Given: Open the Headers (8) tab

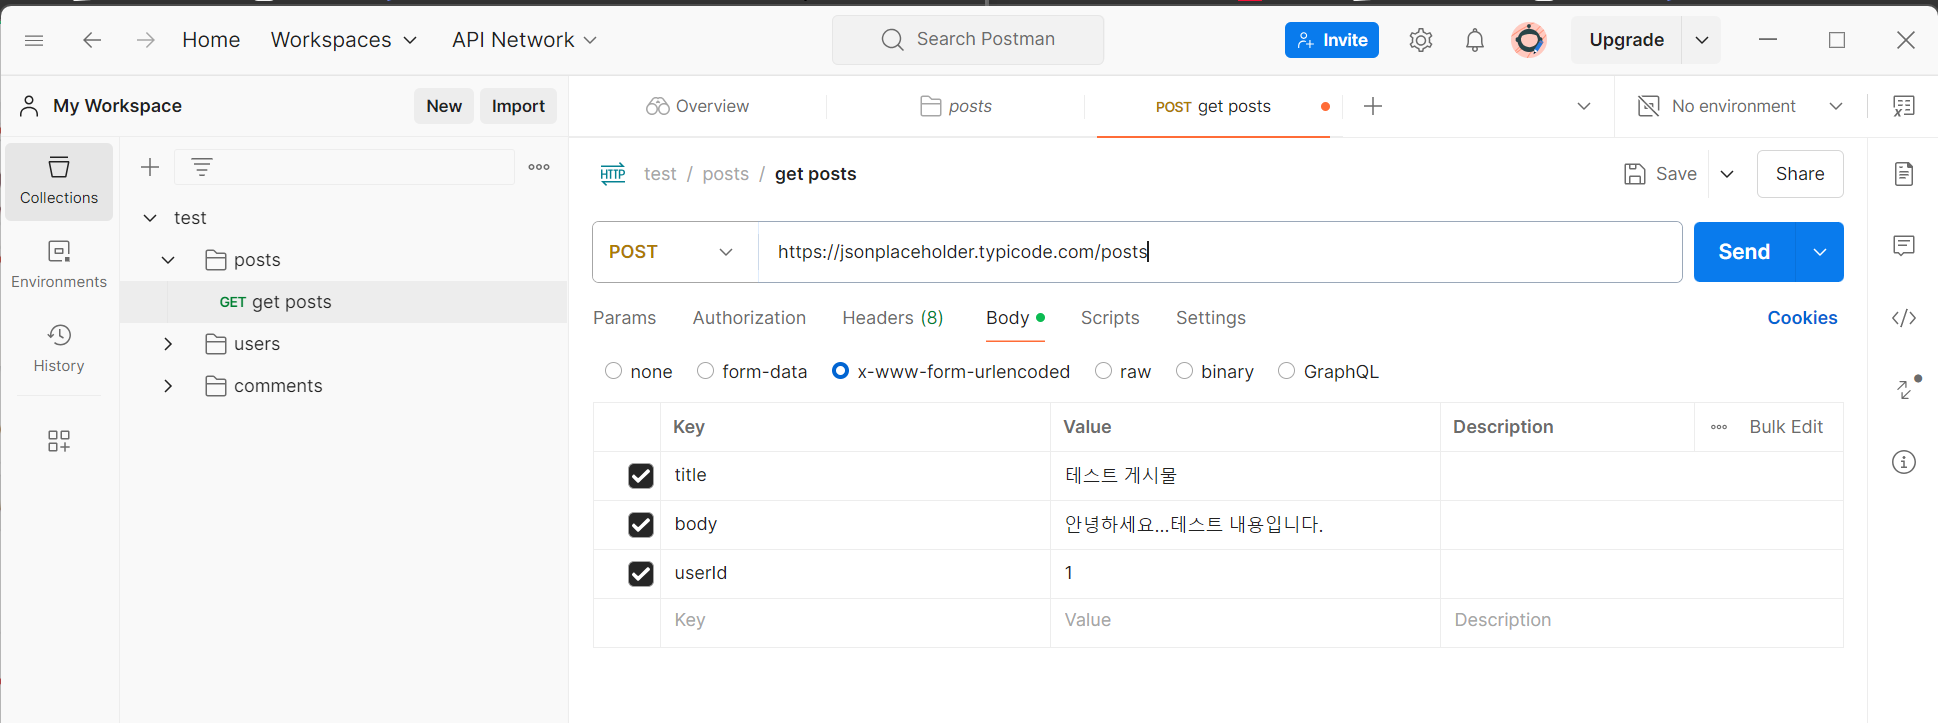Looking at the screenshot, I should pyautogui.click(x=893, y=318).
